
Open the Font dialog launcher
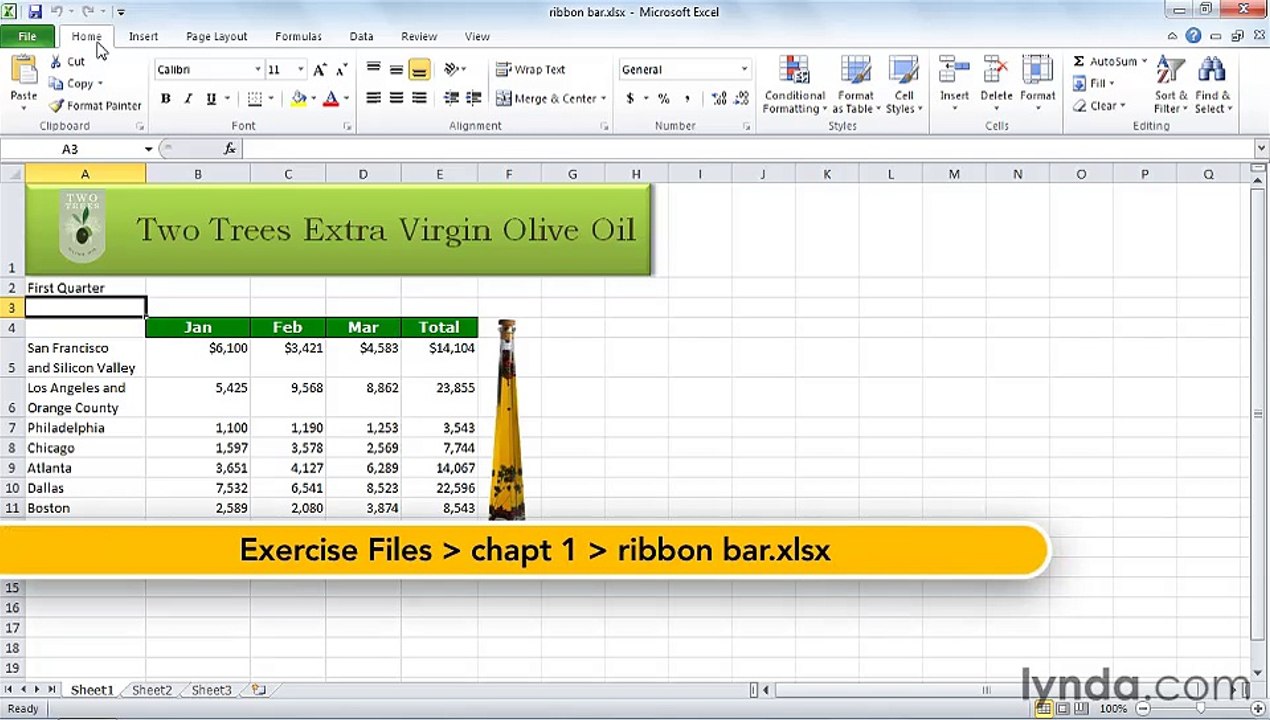coord(347,127)
